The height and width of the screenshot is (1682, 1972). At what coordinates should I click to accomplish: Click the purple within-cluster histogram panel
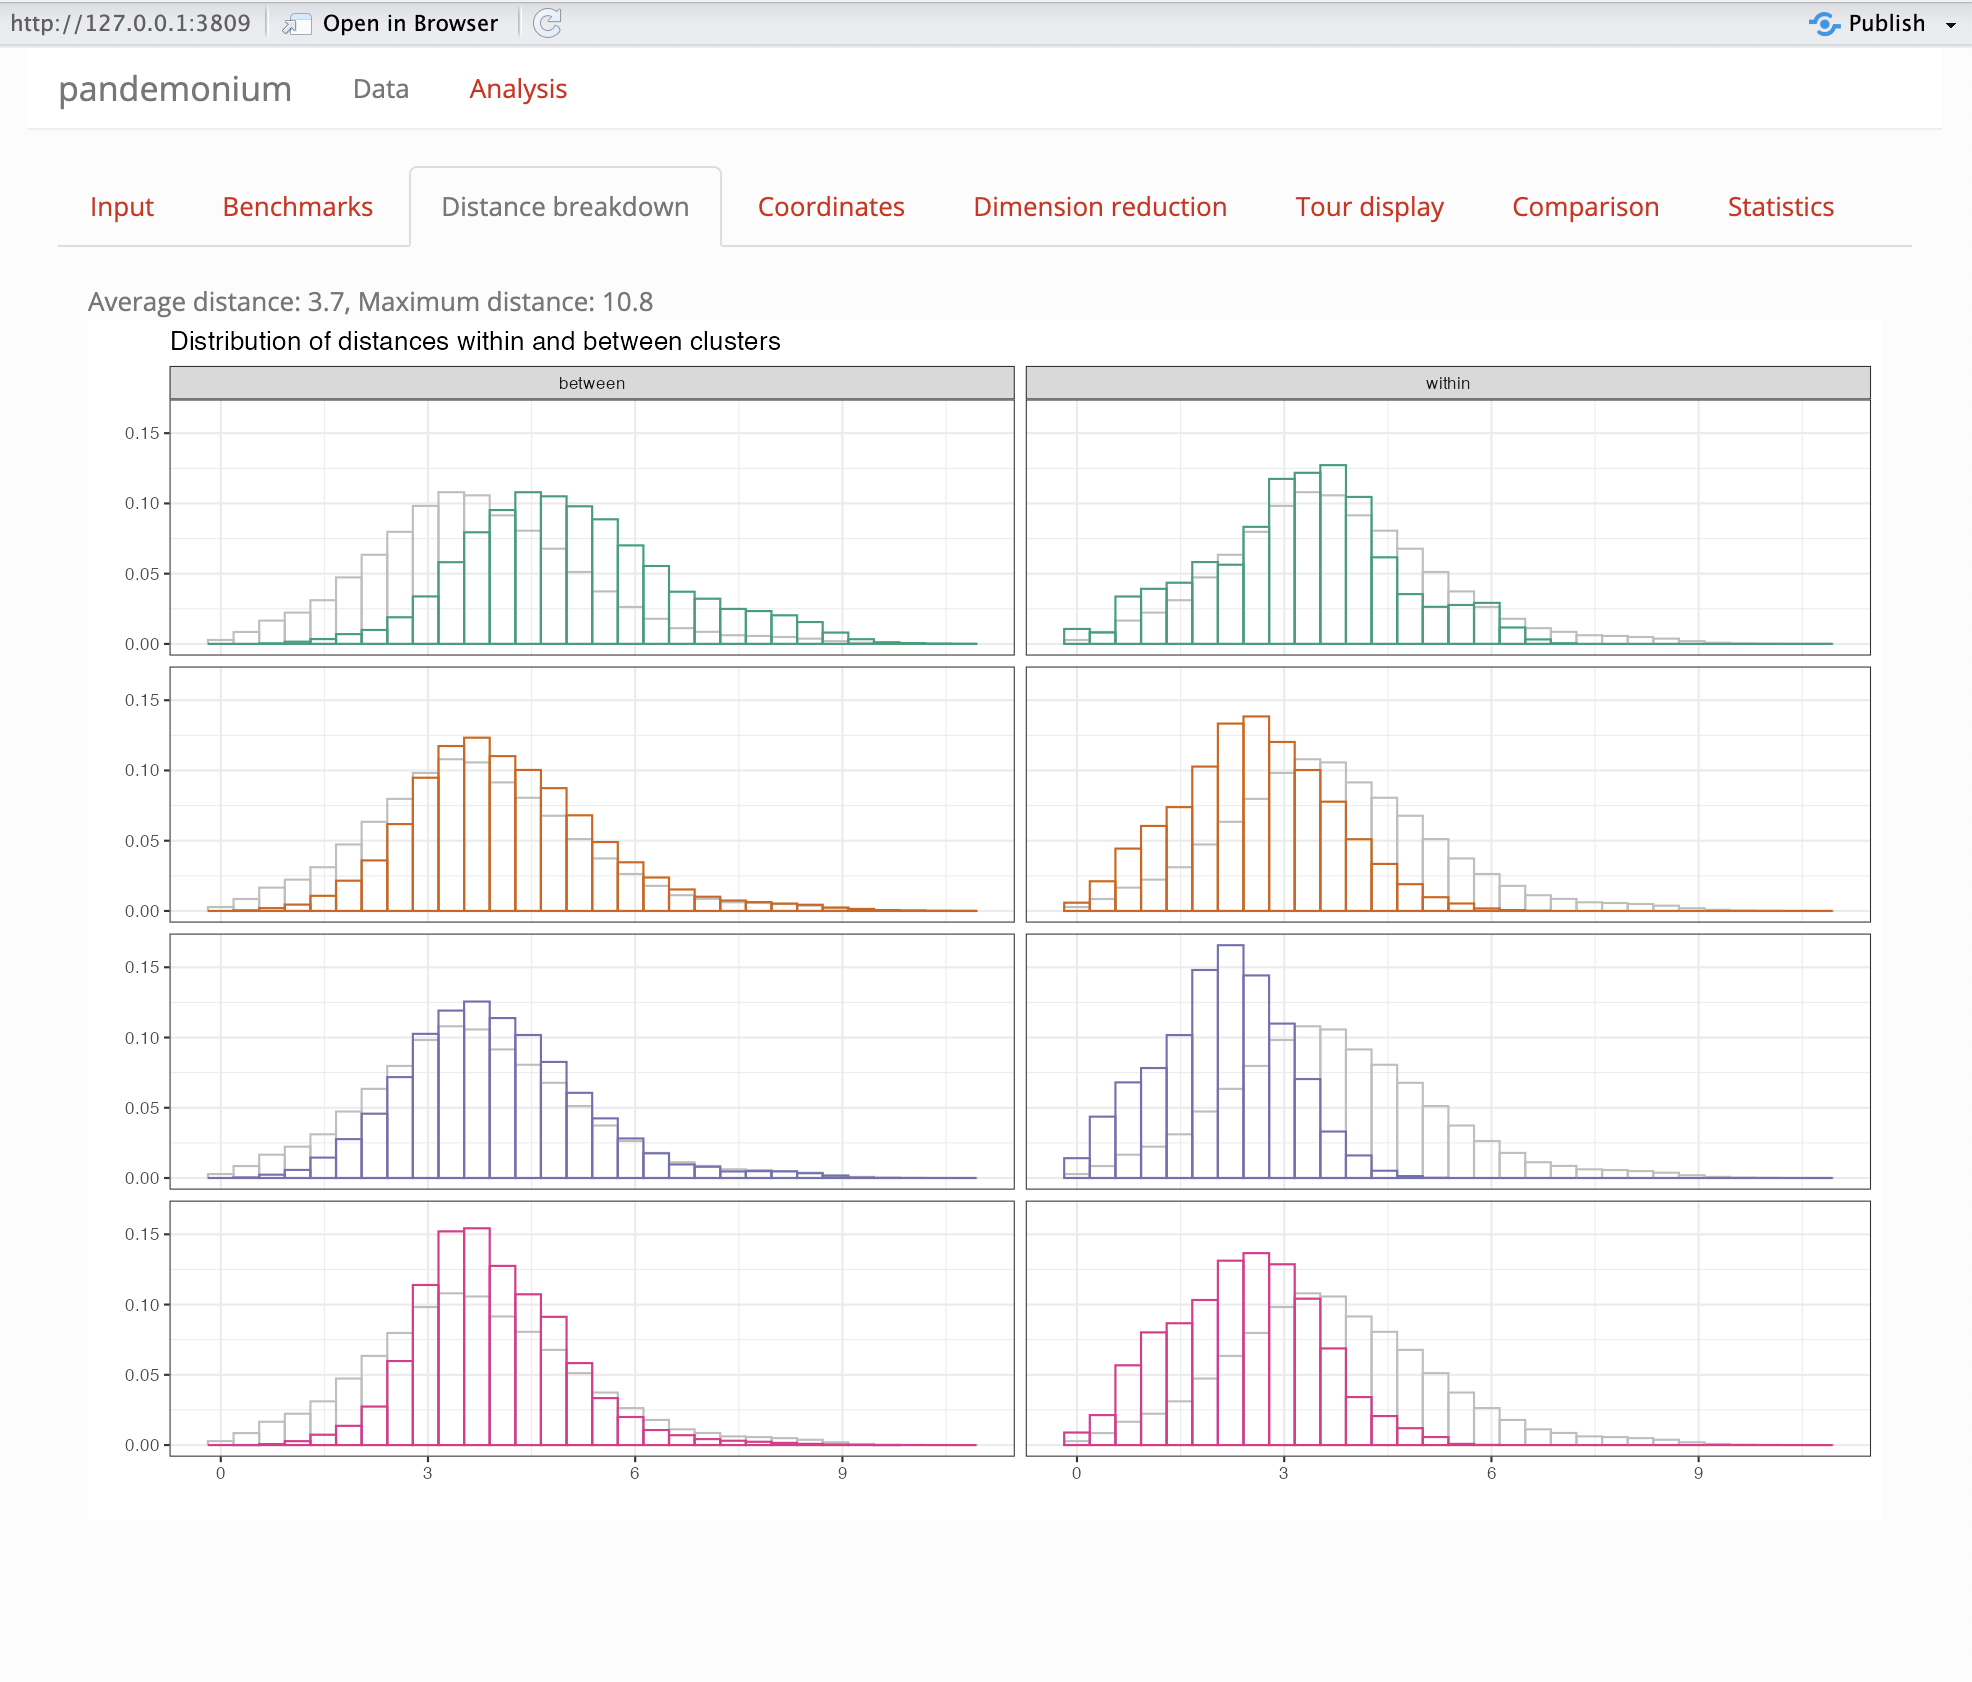coord(1448,1061)
